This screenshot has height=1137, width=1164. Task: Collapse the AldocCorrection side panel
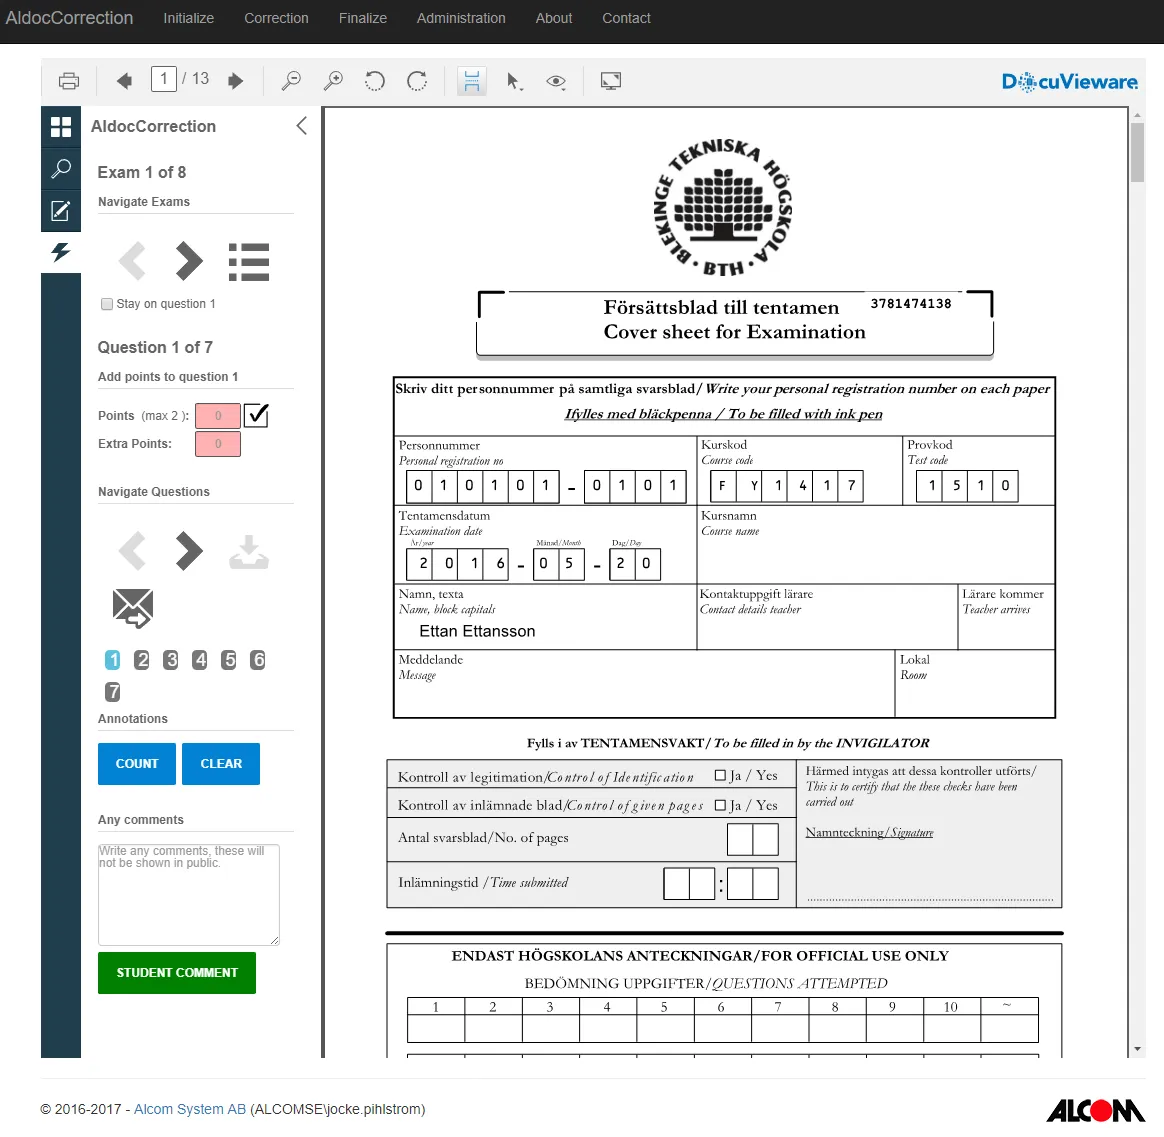[x=301, y=126]
